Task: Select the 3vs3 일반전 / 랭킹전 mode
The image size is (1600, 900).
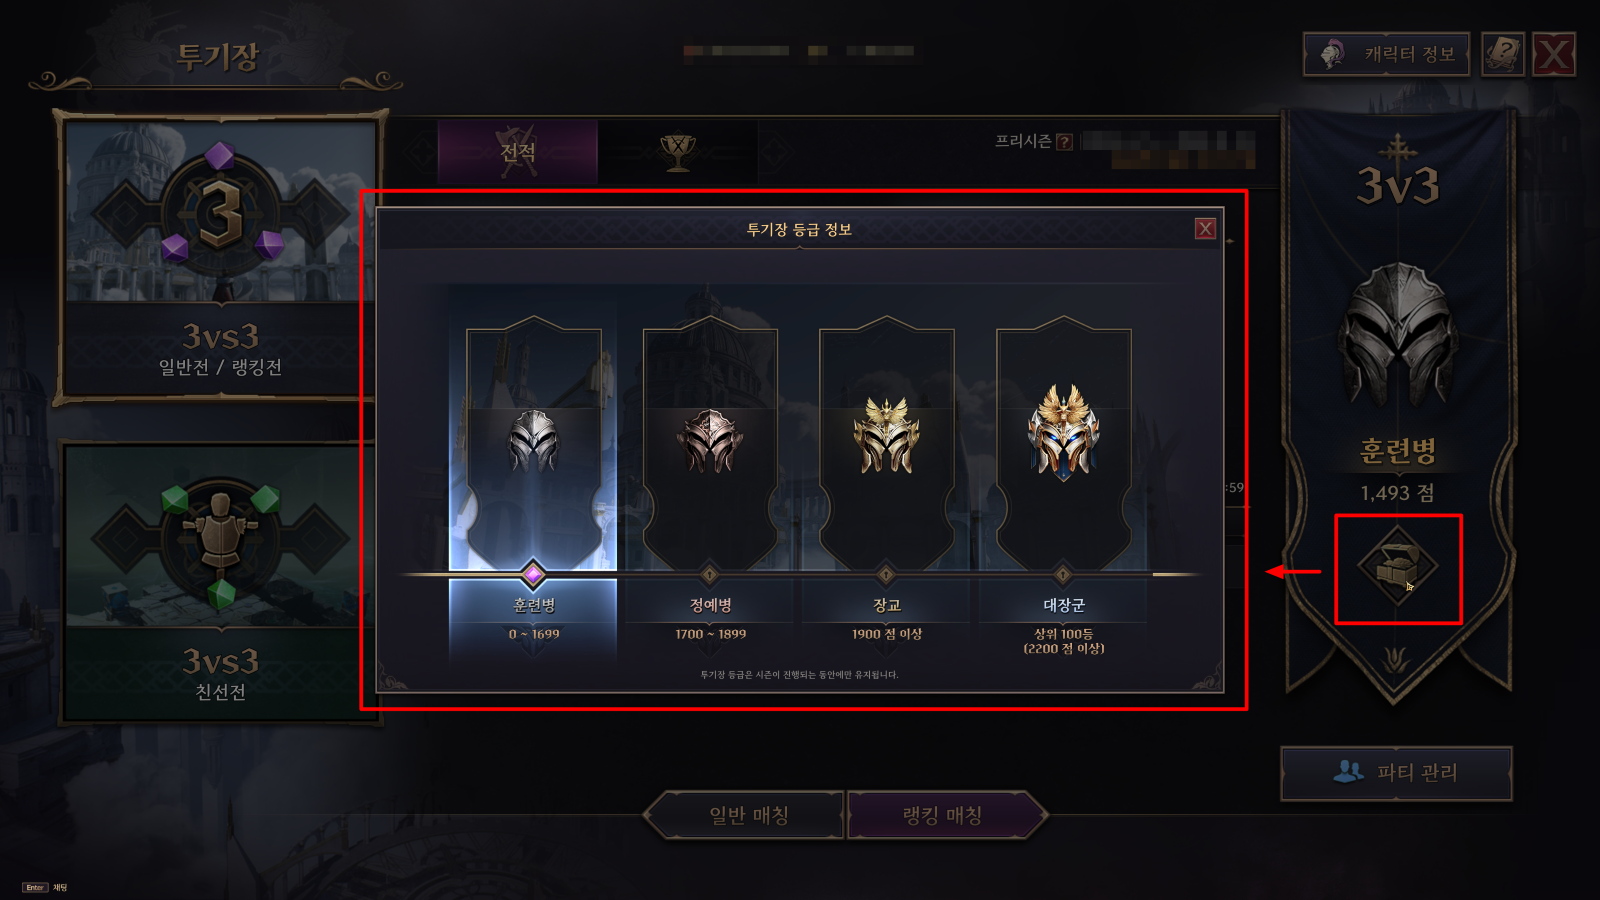Action: tap(220, 258)
